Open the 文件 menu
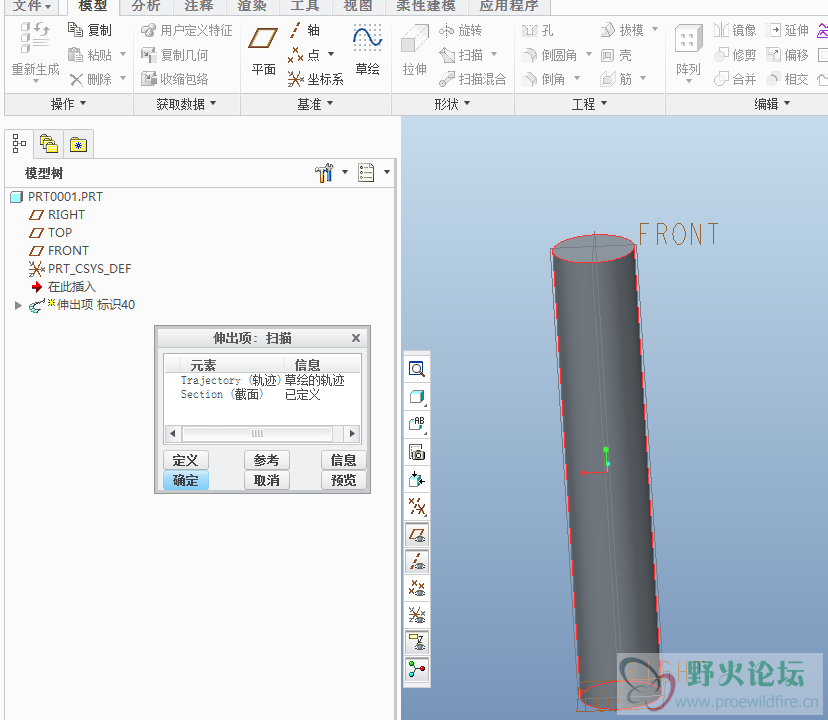This screenshot has width=828, height=720. pos(32,6)
